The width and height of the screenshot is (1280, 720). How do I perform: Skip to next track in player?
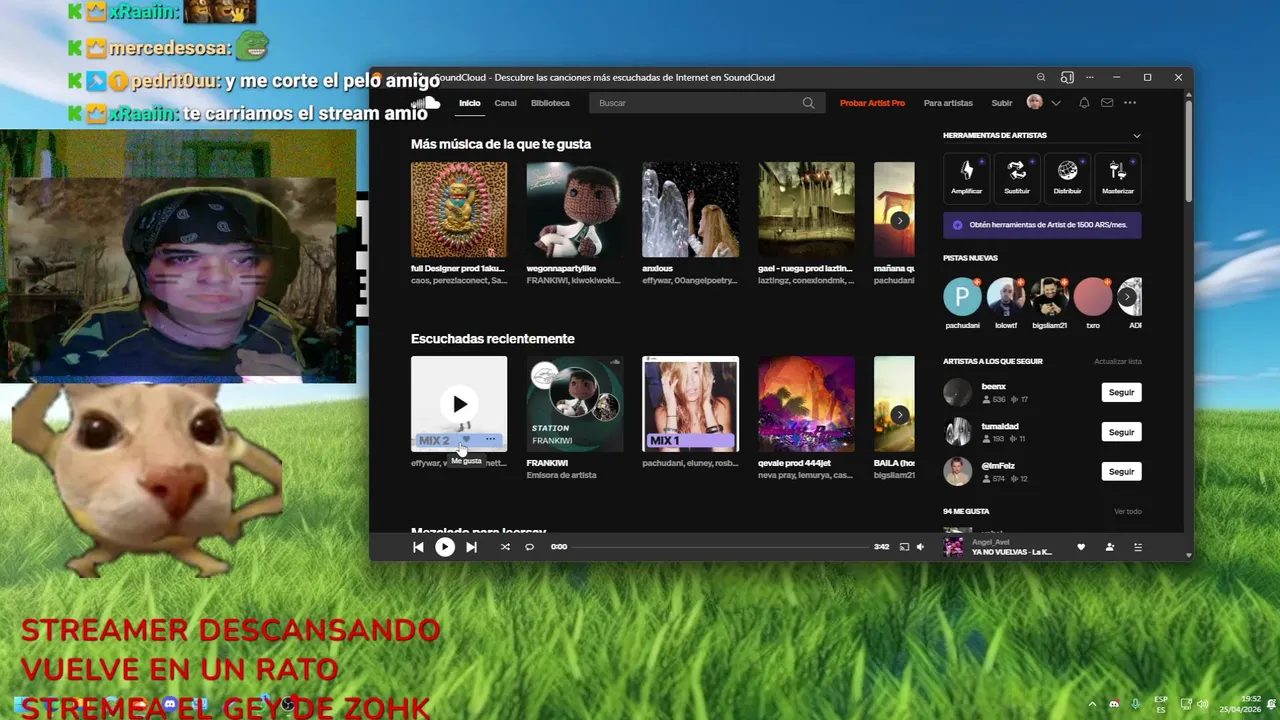point(471,547)
